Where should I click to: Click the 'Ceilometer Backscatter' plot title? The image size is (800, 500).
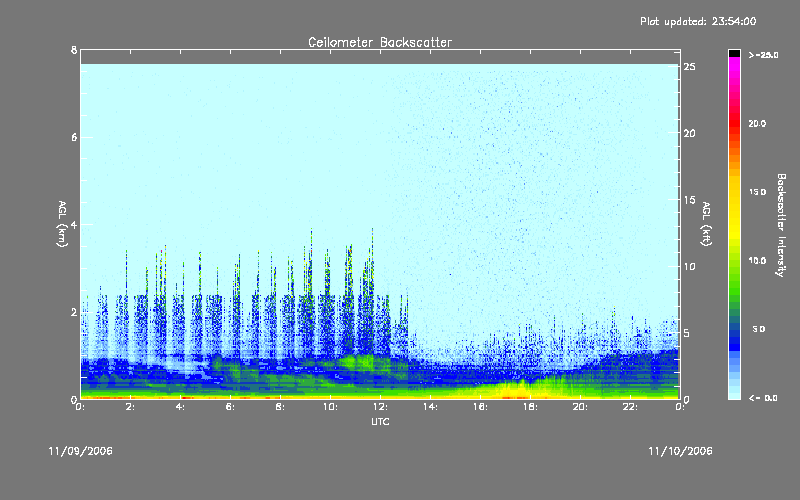[380, 42]
